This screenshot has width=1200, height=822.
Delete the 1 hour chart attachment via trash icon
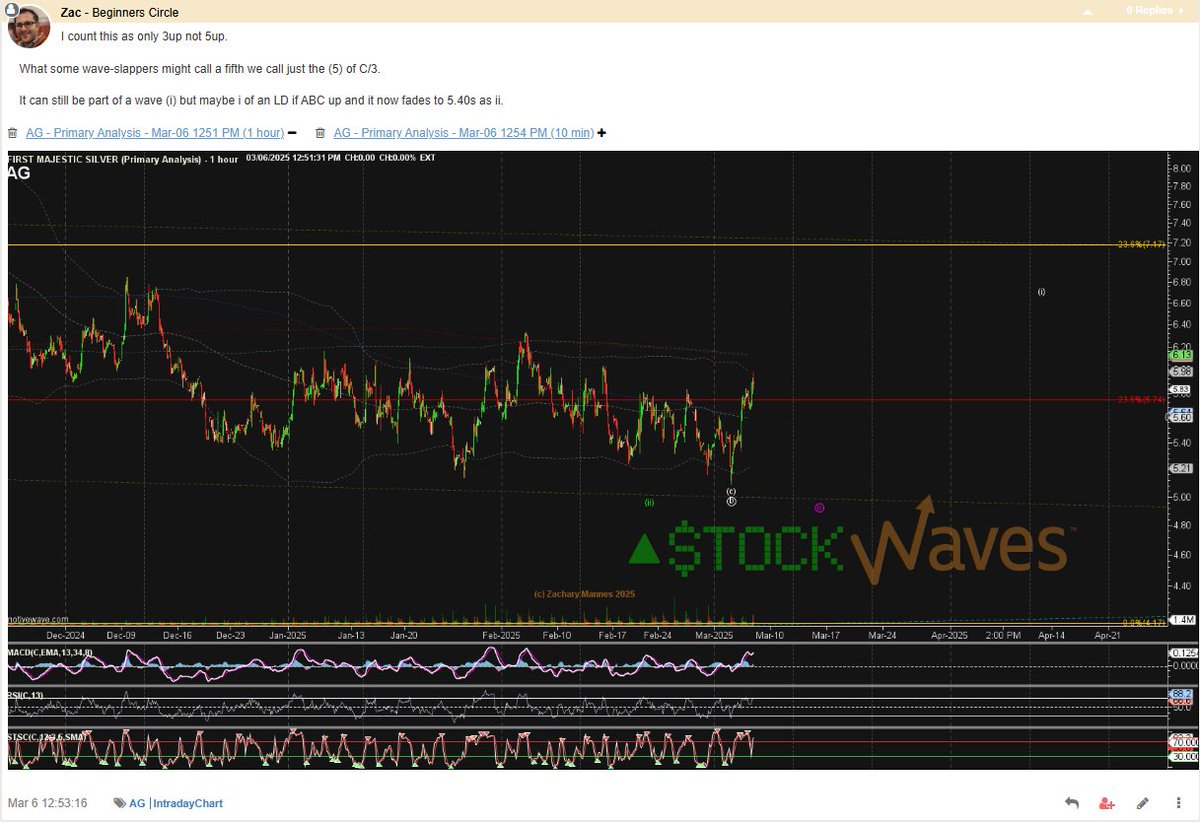pyautogui.click(x=12, y=133)
